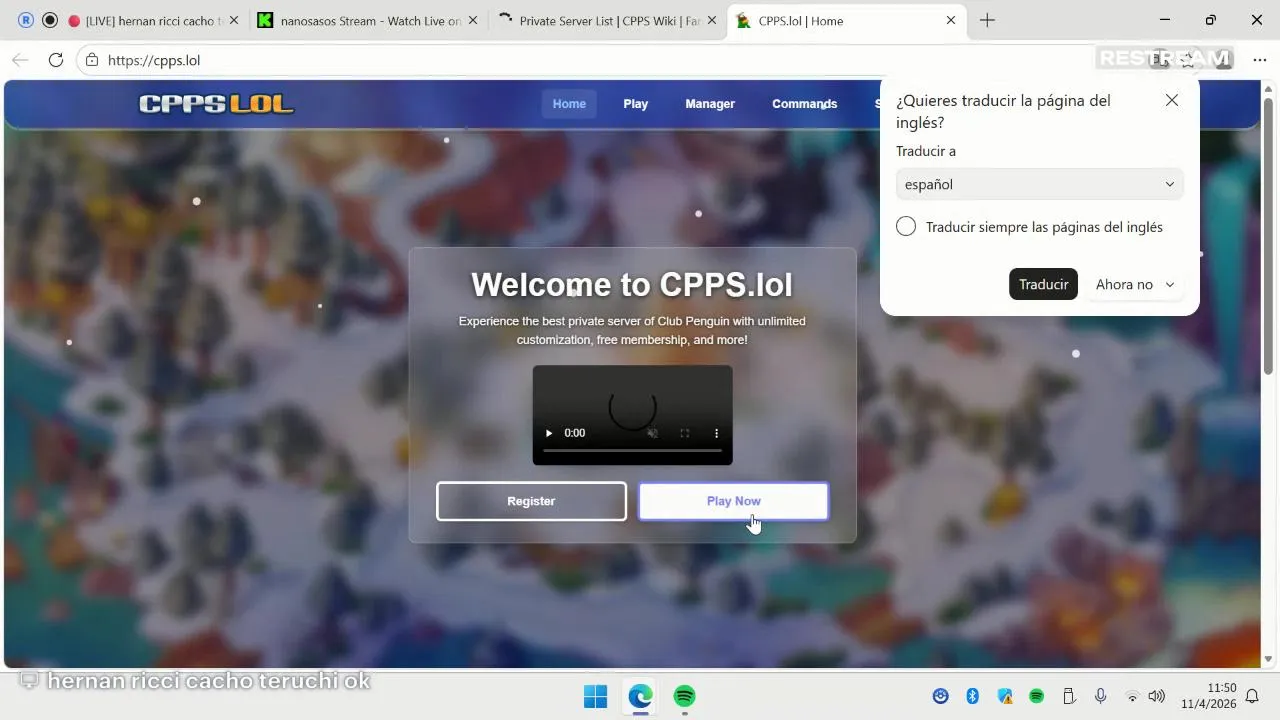Viewport: 1280px width, 720px height.
Task: Open video fullscreen mode
Action: click(685, 433)
